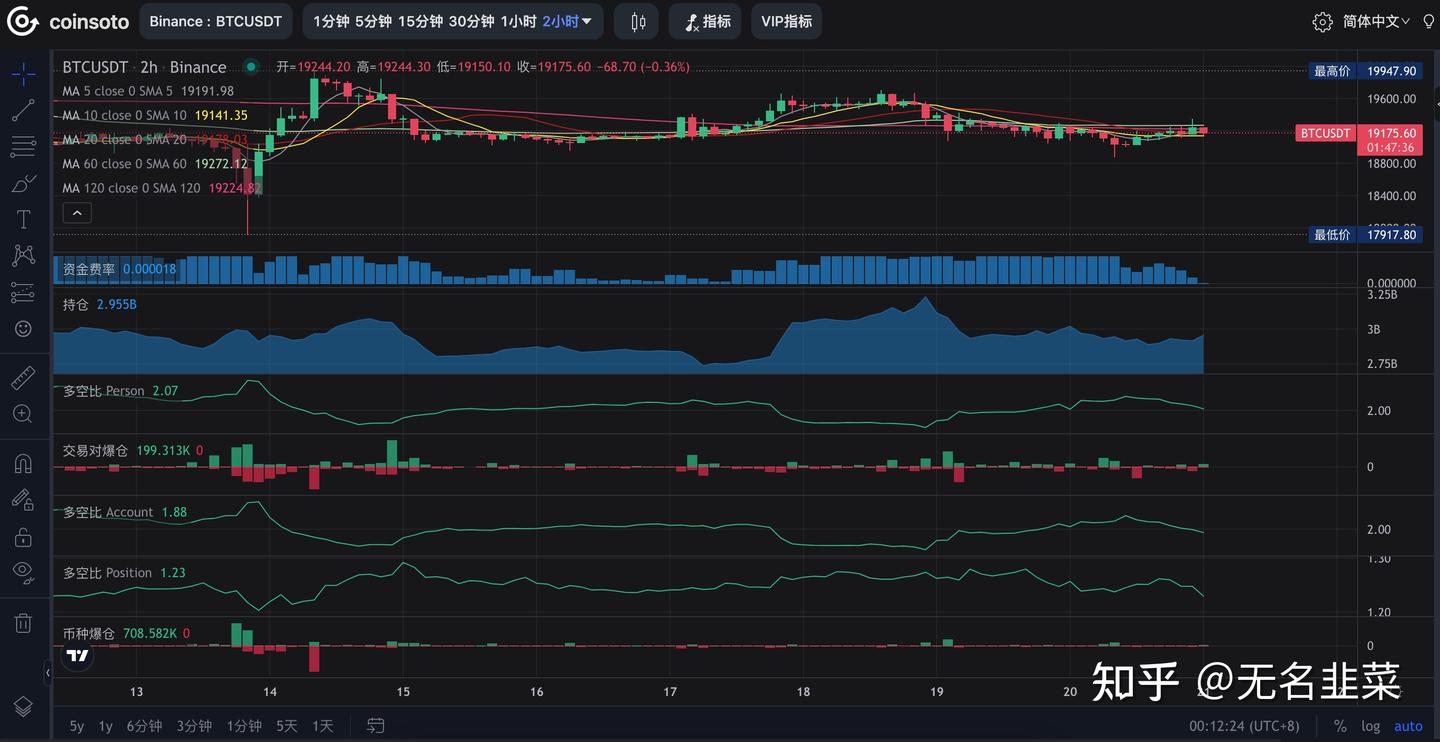Click the 多空比 Account indicator label

point(108,512)
